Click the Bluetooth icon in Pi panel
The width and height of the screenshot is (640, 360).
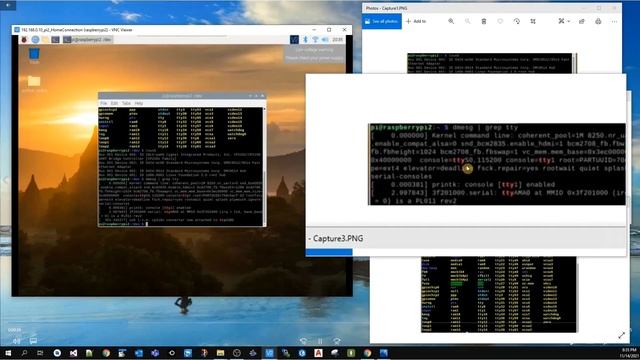tap(305, 40)
